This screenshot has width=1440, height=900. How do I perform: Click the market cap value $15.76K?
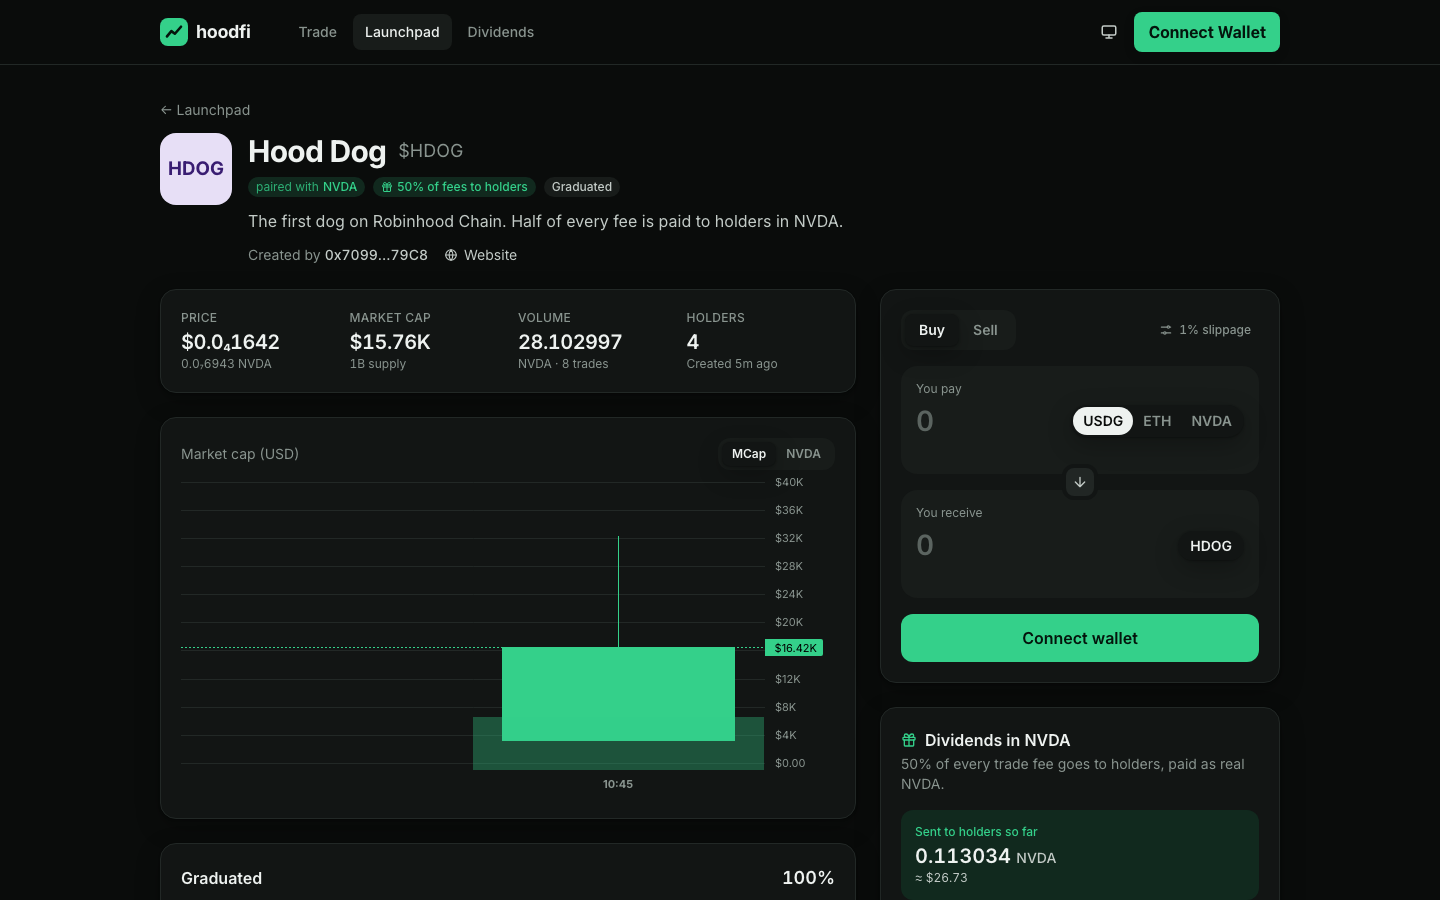[x=390, y=342]
